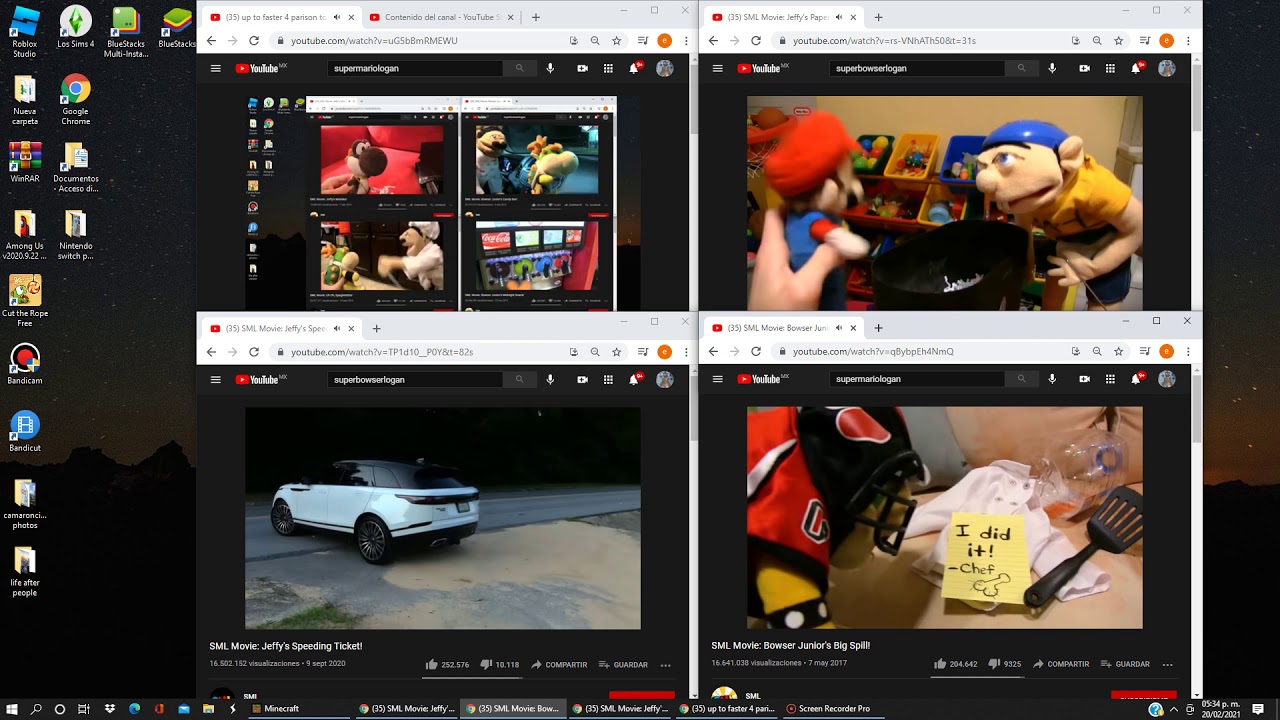Share the Bowser Junior's Big Spill video
The width and height of the screenshot is (1280, 720).
[1061, 665]
